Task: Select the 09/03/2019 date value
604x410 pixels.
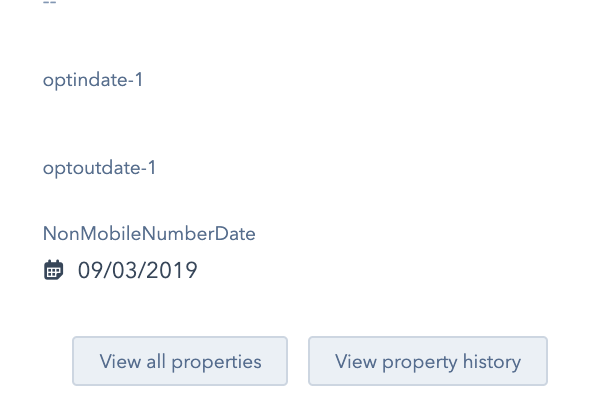Action: pos(138,270)
